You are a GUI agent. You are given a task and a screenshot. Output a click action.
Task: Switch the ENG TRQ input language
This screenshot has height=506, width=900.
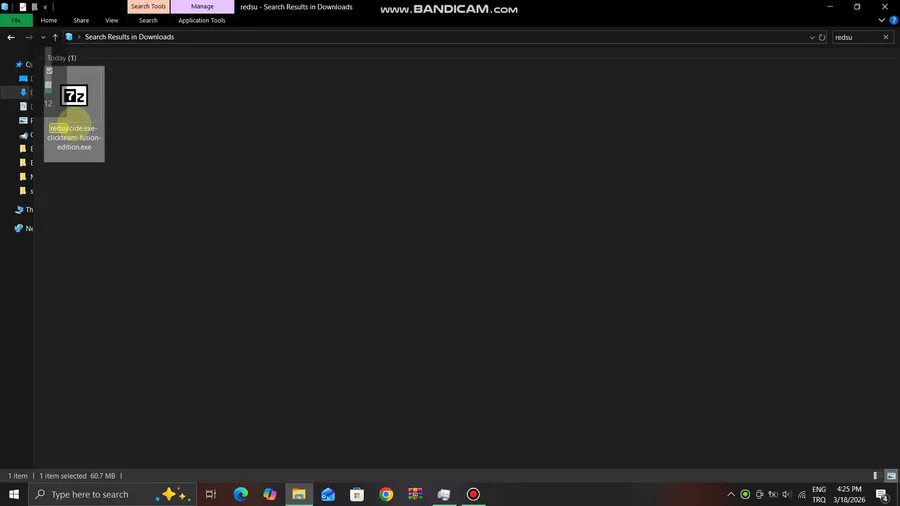click(819, 494)
